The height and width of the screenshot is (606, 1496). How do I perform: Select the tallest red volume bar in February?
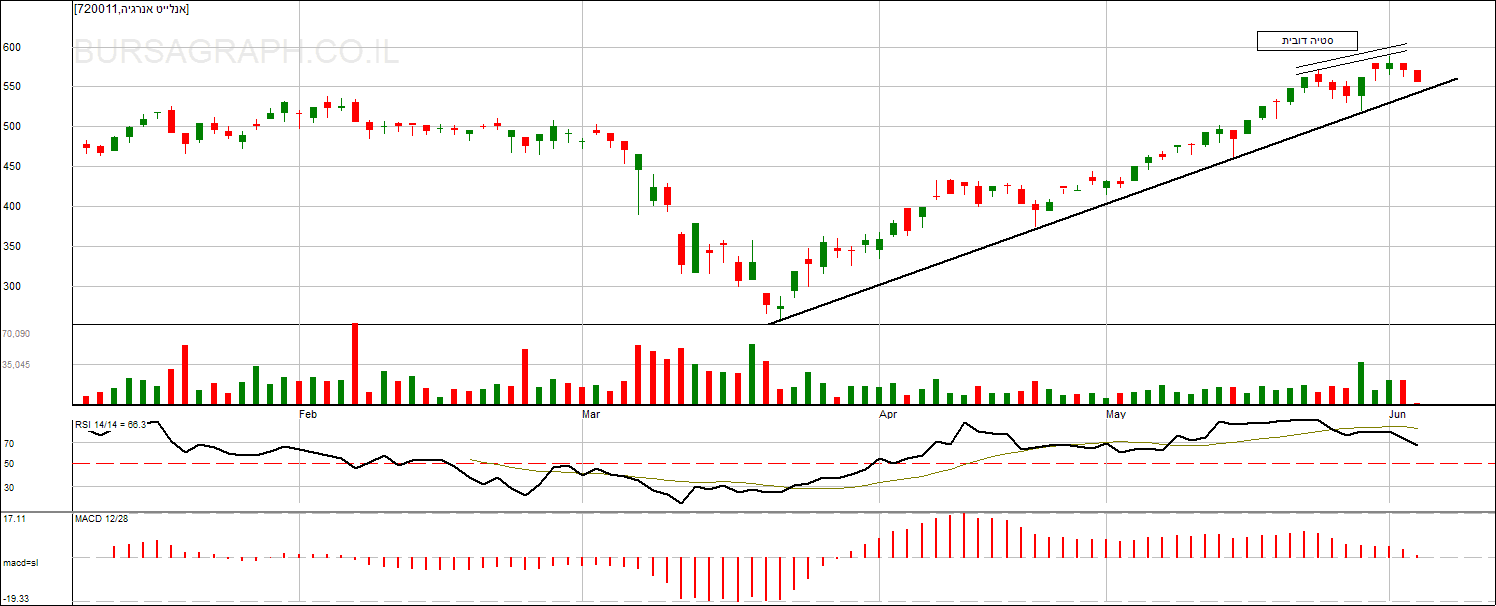pyautogui.click(x=354, y=364)
